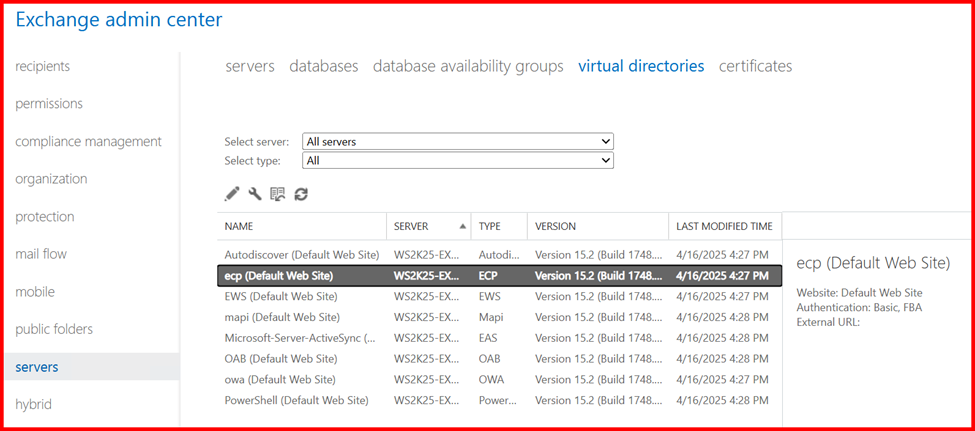Select the Autodiscover (Default Web Site) row

pyautogui.click(x=301, y=255)
